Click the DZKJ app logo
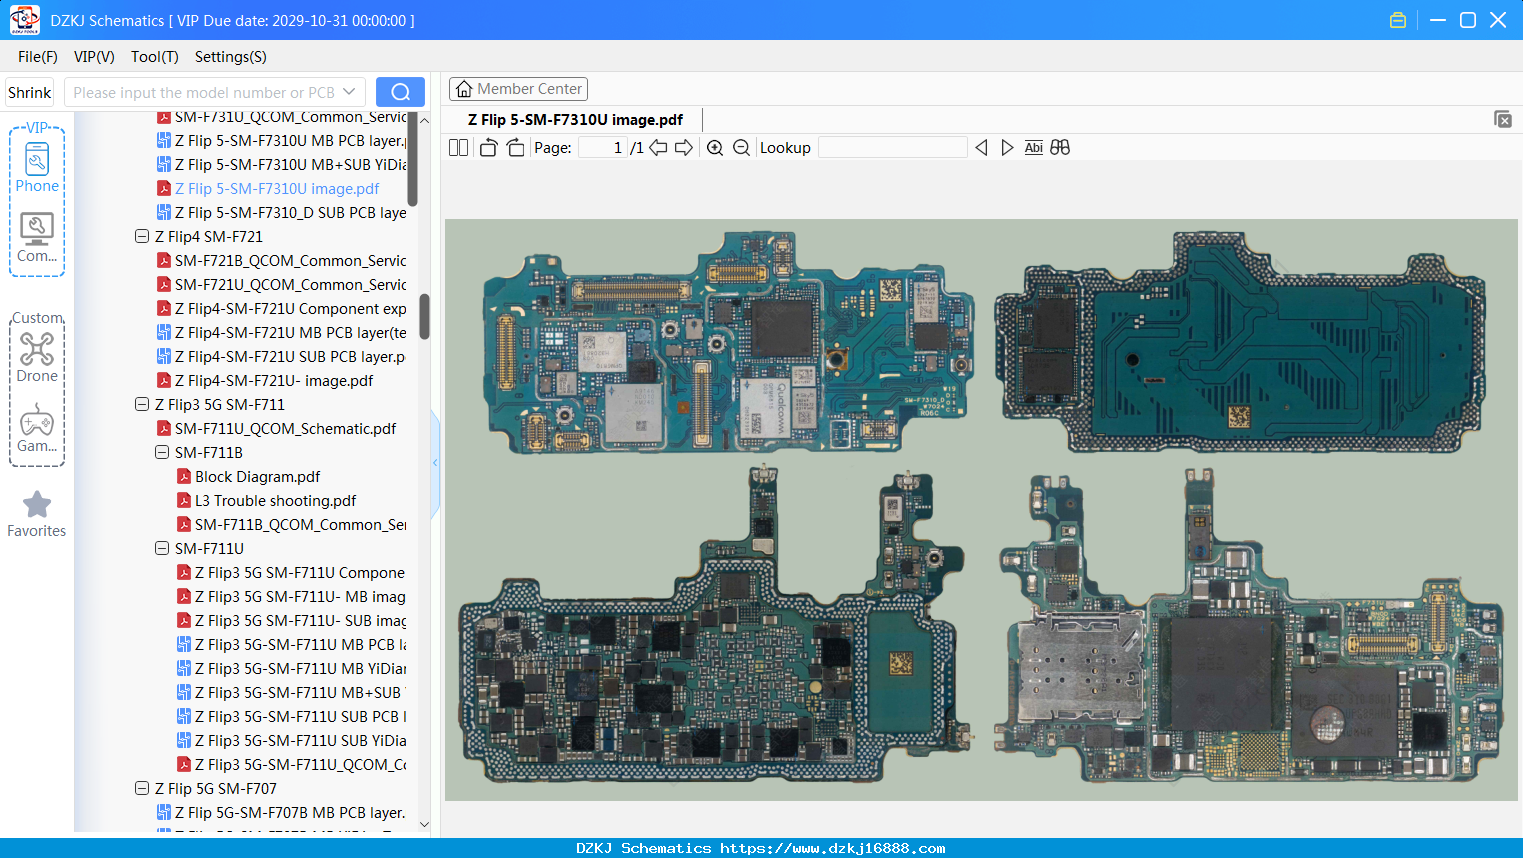 click(x=24, y=20)
